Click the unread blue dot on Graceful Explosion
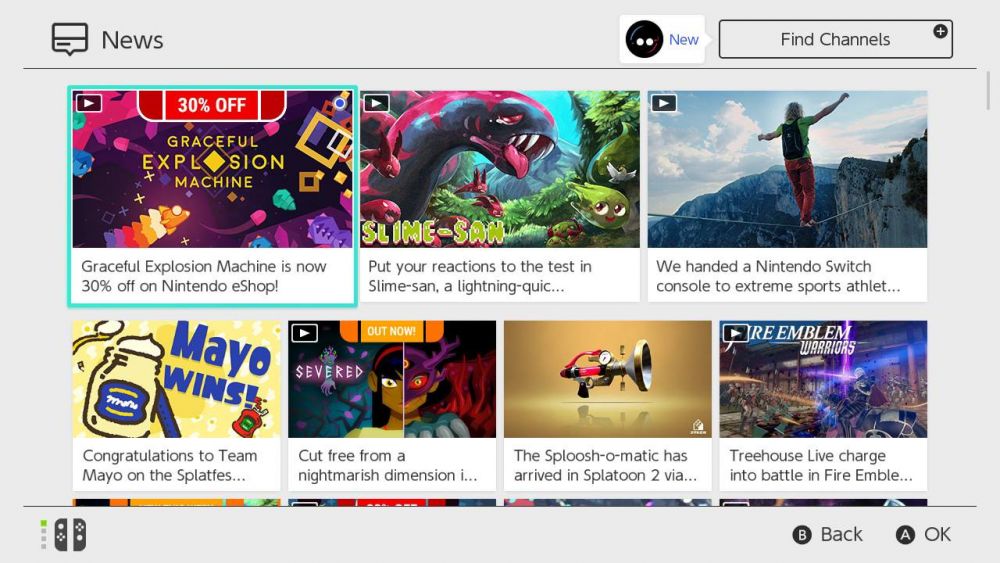 (x=341, y=103)
